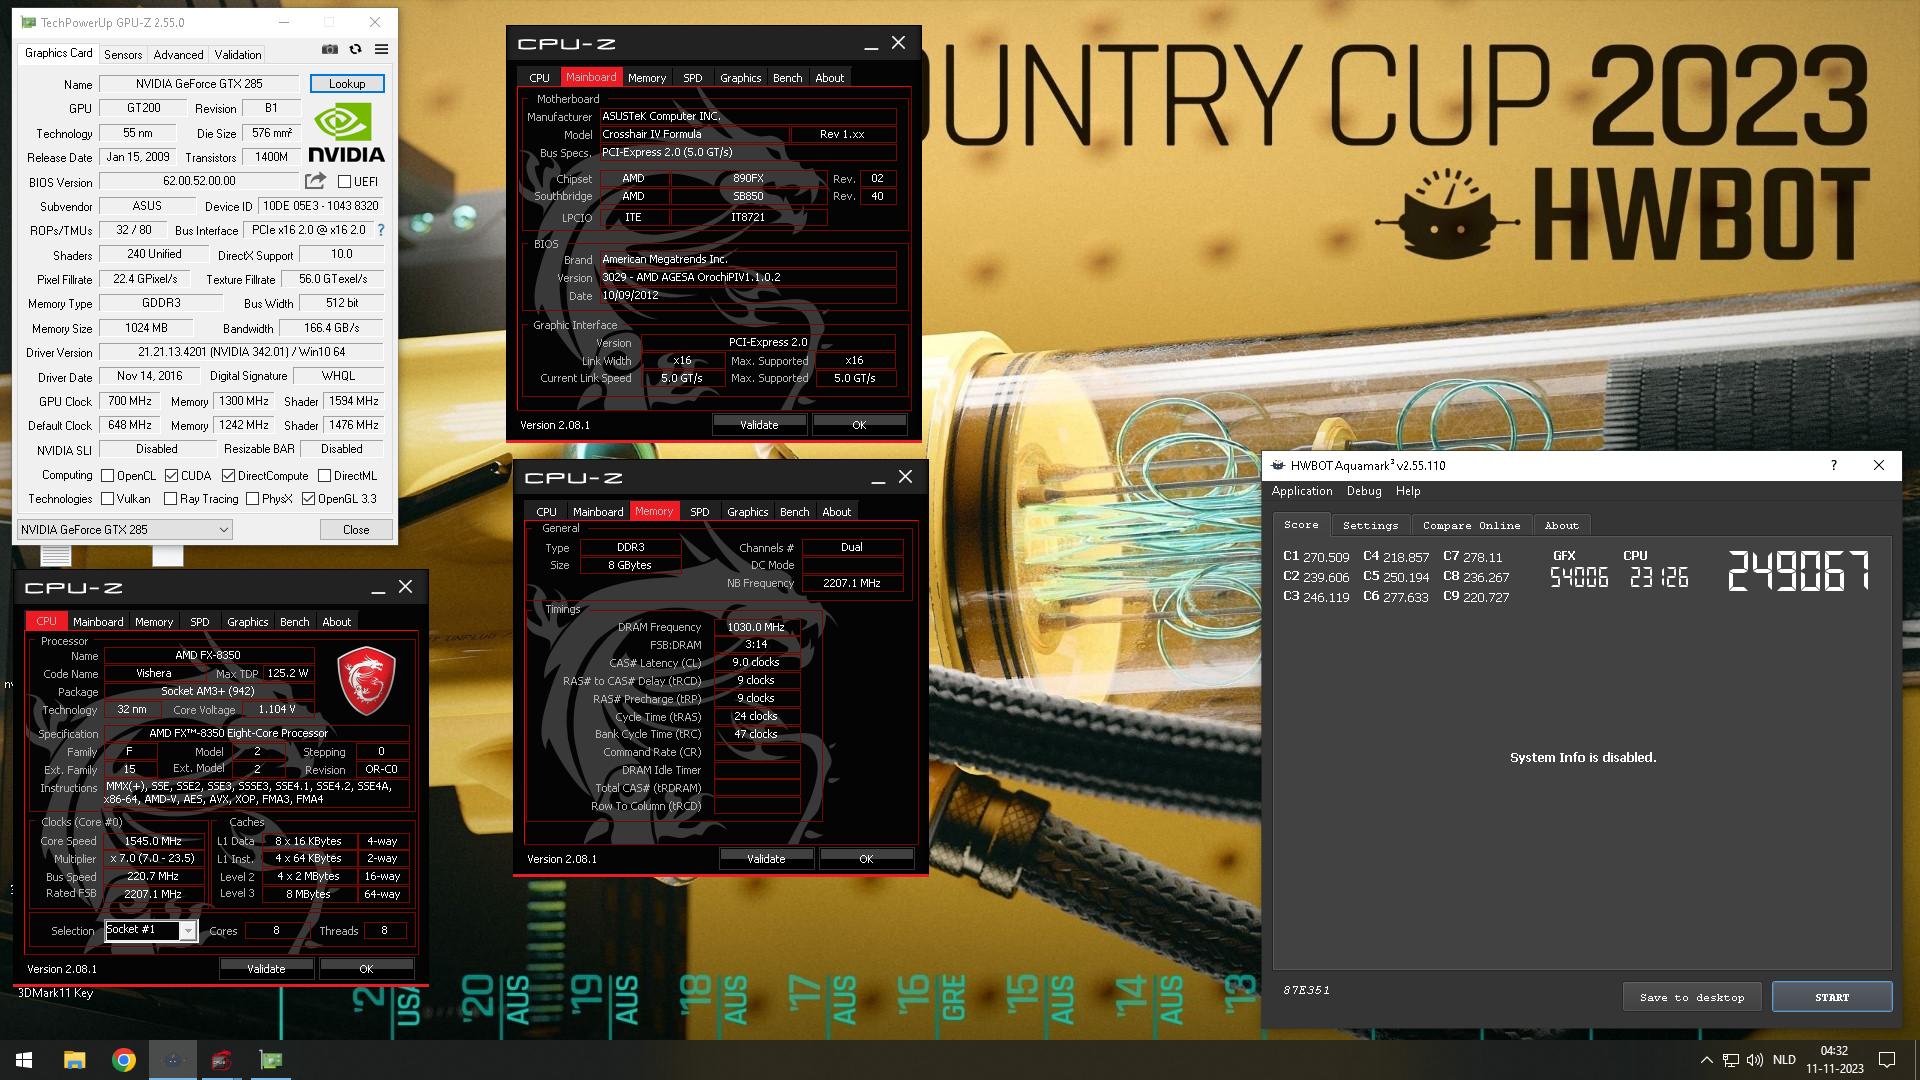This screenshot has width=1920, height=1080.
Task: Open the Socket #1 selection dropdown
Action: pyautogui.click(x=151, y=930)
